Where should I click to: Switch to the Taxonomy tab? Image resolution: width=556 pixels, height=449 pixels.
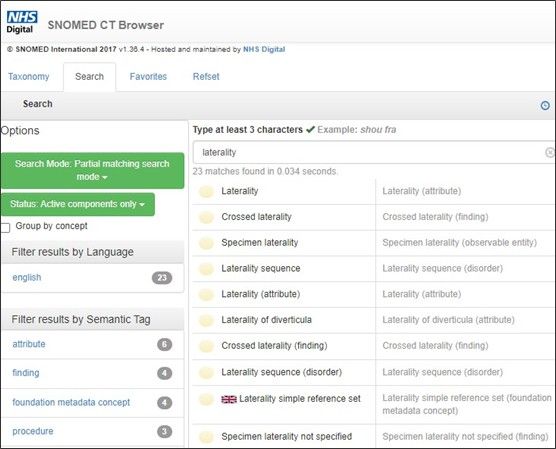tap(29, 77)
